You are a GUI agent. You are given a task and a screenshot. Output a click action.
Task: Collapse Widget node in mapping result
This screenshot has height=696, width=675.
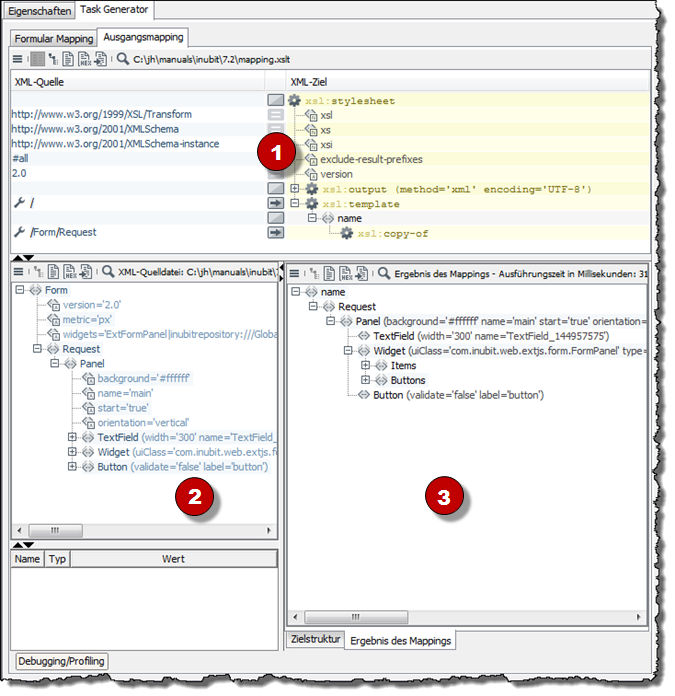(x=348, y=350)
